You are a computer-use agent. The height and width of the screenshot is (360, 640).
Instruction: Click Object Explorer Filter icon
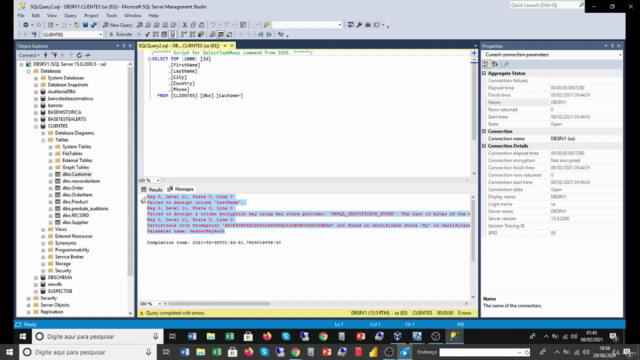tap(71, 55)
